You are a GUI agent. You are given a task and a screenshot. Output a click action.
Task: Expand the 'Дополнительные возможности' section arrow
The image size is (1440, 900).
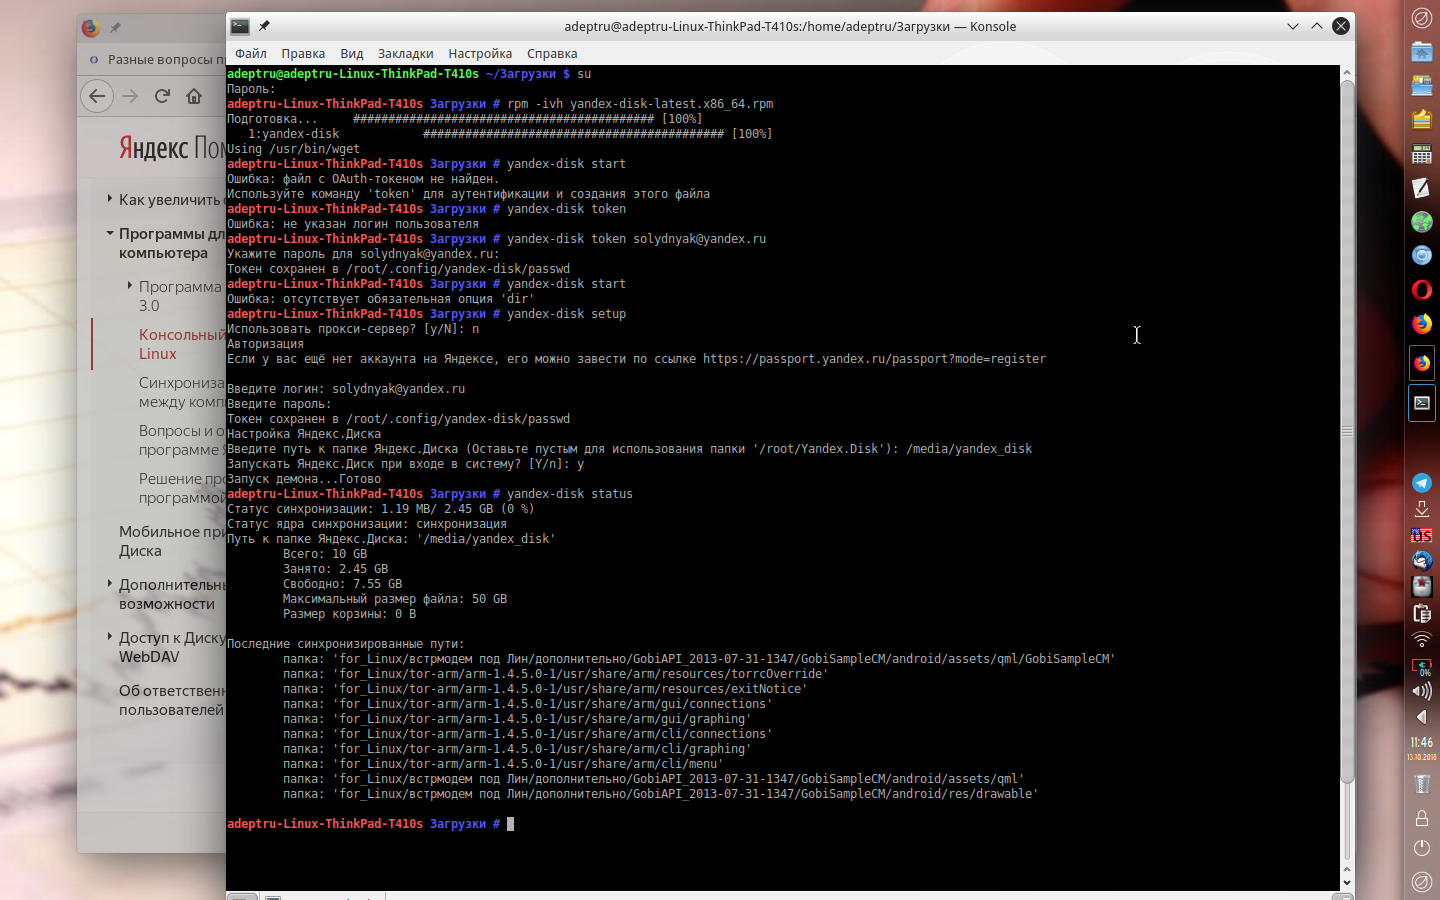tap(109, 584)
